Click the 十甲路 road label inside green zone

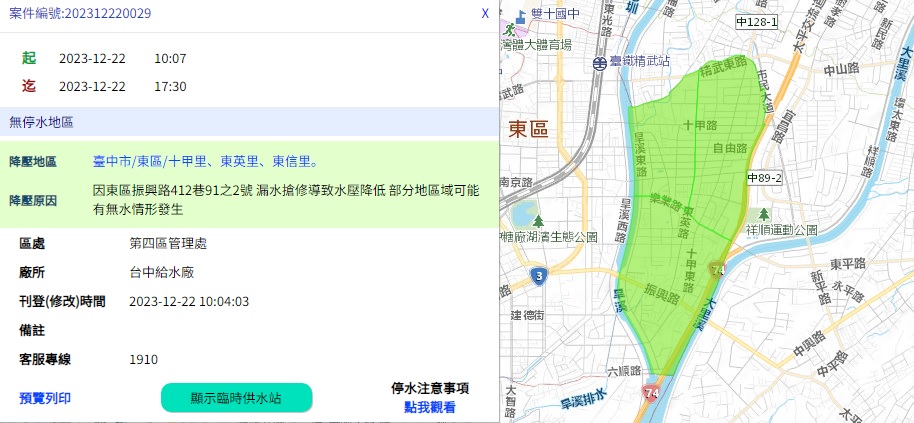point(700,125)
